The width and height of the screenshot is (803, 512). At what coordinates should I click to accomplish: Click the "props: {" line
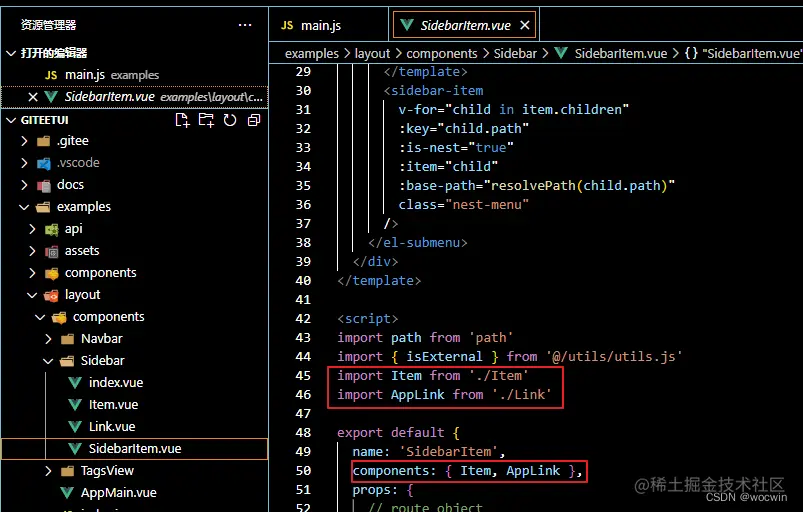tap(383, 490)
